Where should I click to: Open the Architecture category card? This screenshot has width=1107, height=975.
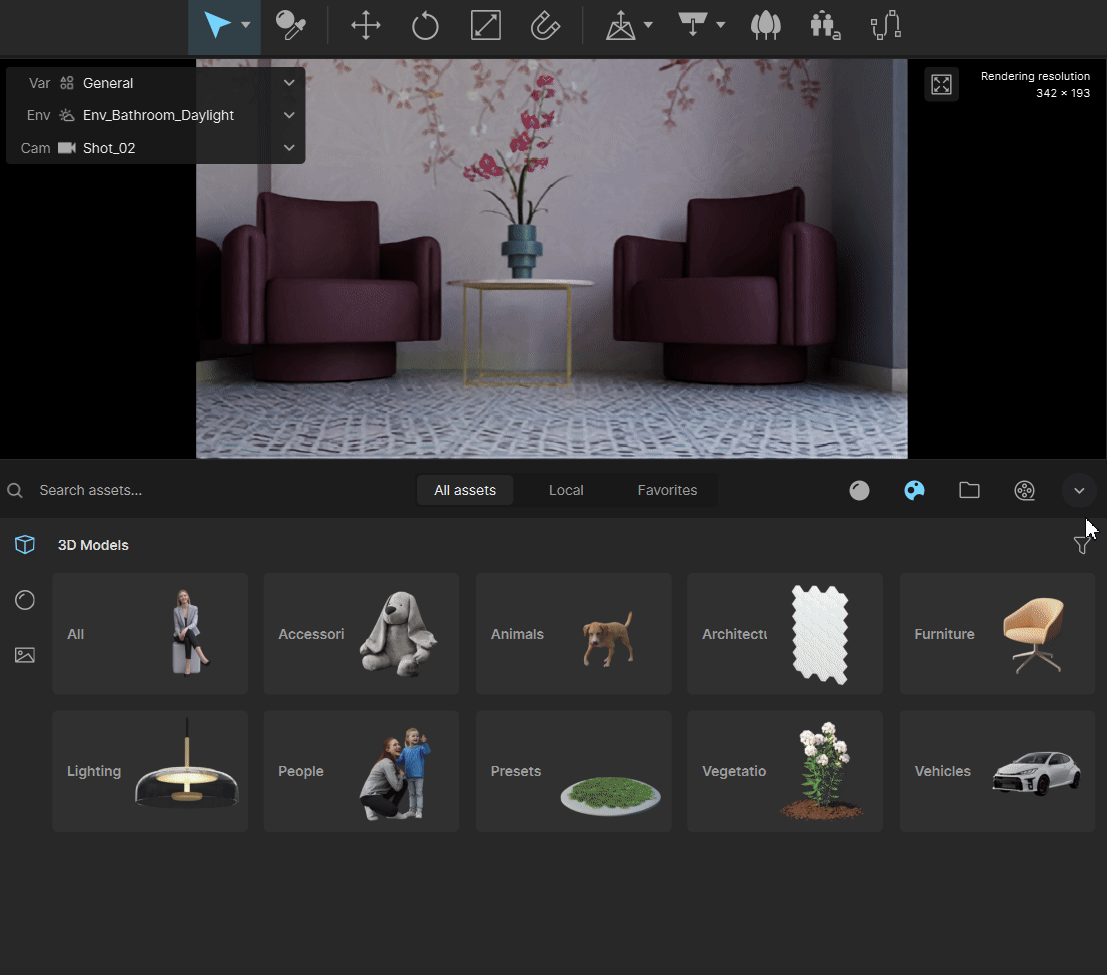pos(785,633)
